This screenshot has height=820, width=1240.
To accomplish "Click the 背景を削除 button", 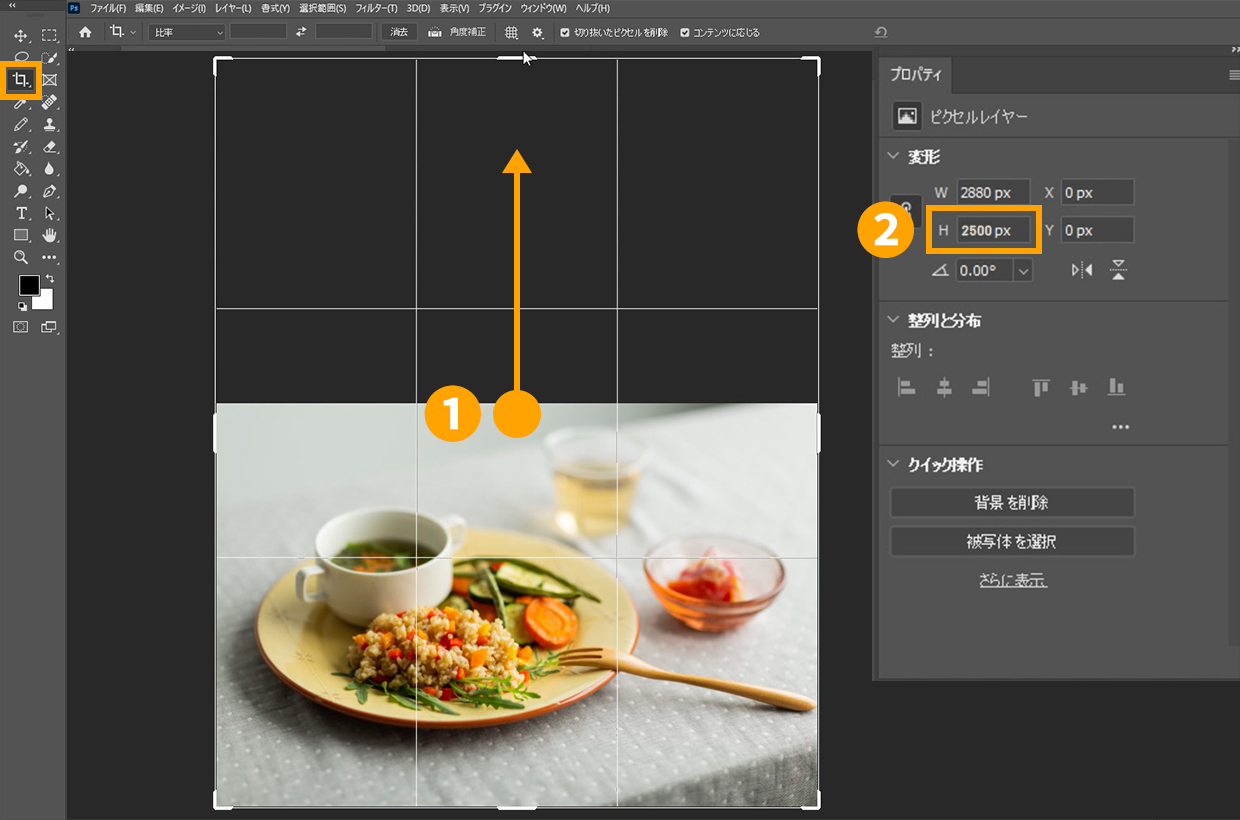I will 1012,502.
